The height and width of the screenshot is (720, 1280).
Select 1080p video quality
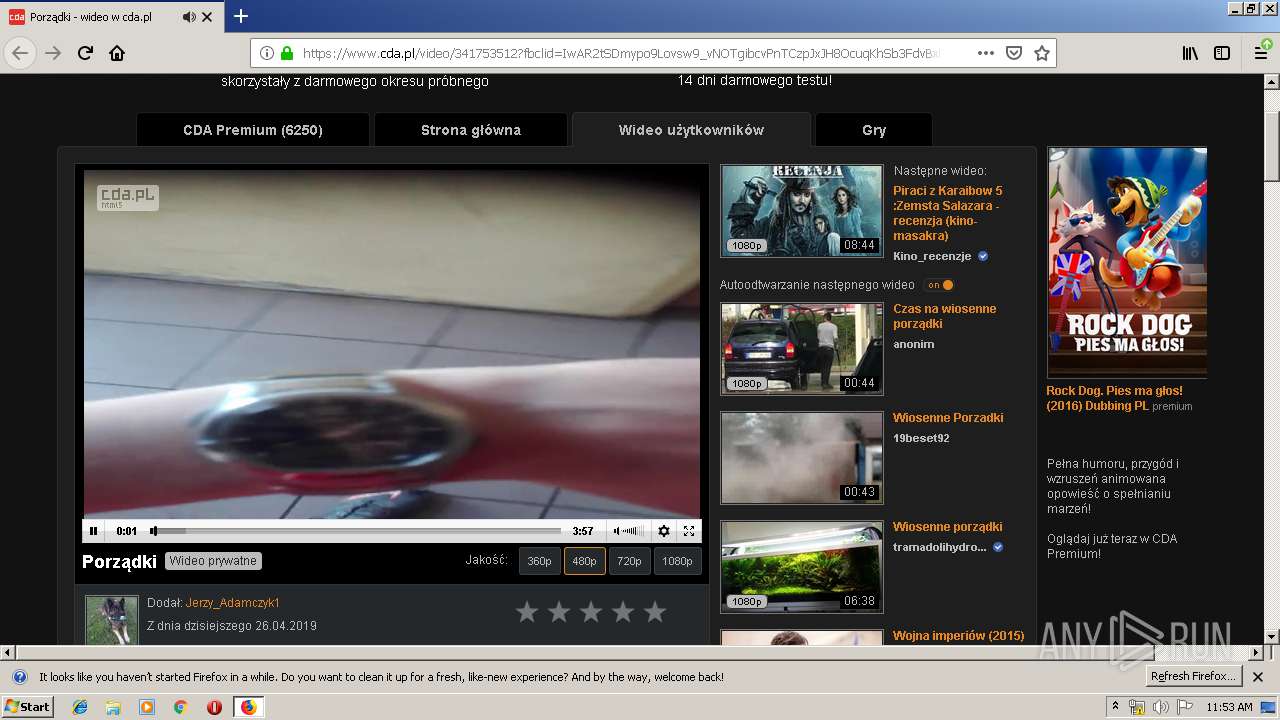pyautogui.click(x=677, y=561)
